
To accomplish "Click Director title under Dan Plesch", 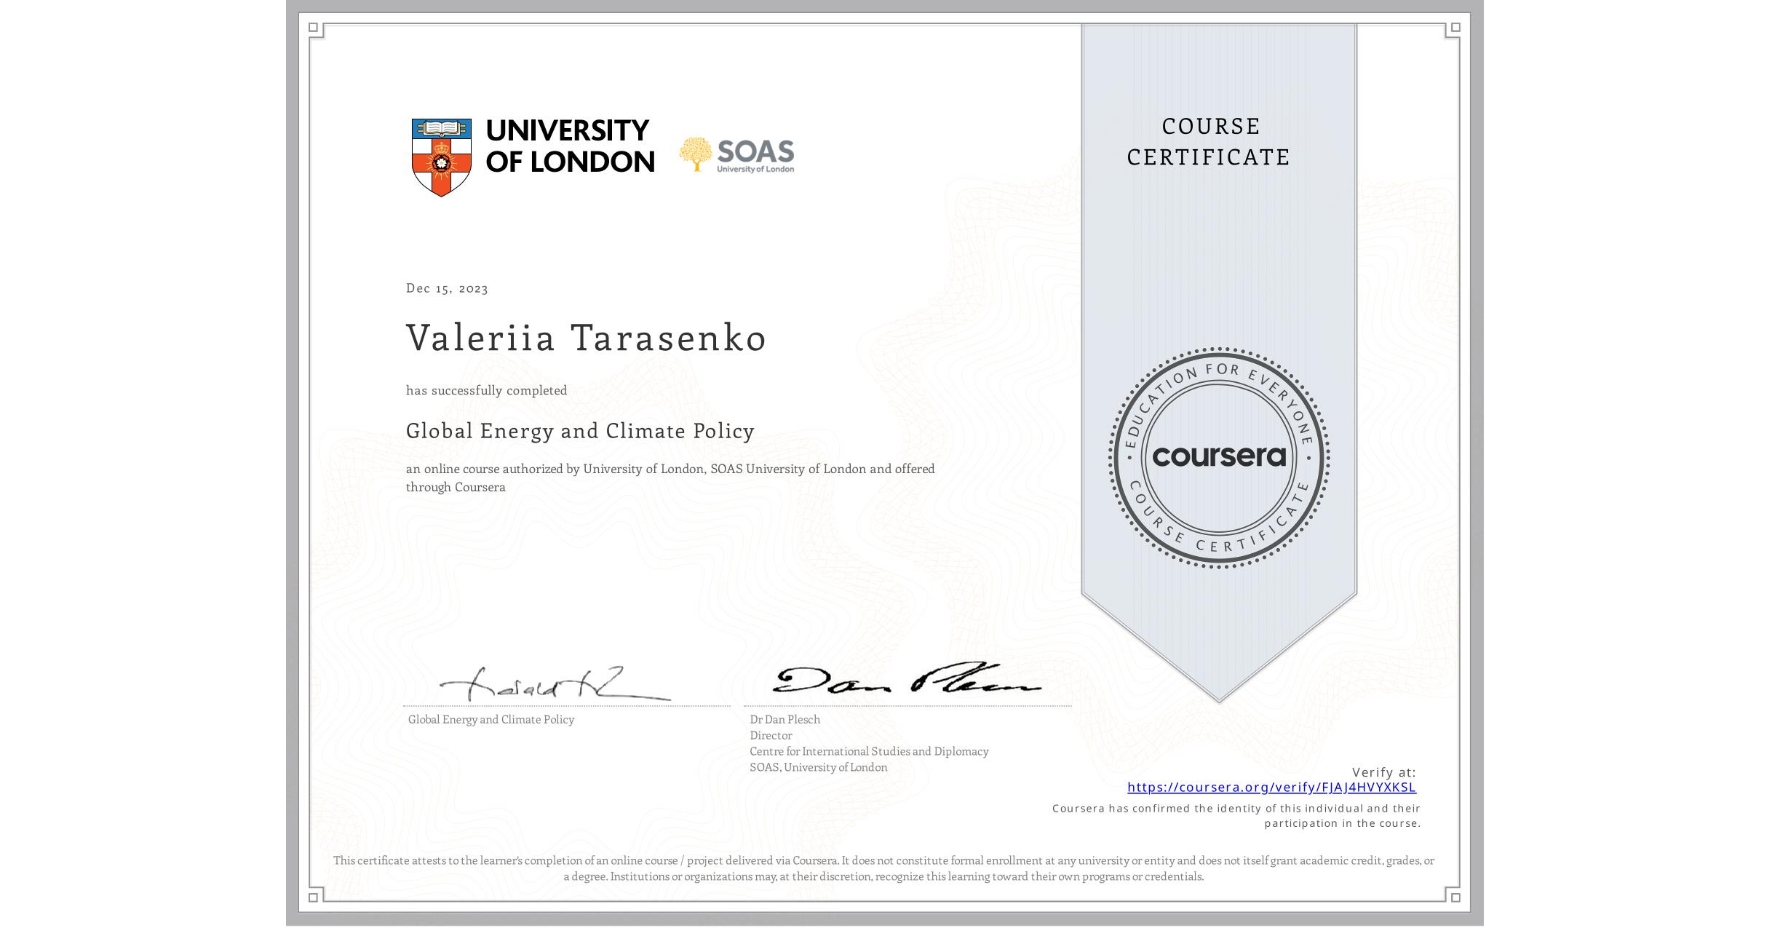I will 771,735.
